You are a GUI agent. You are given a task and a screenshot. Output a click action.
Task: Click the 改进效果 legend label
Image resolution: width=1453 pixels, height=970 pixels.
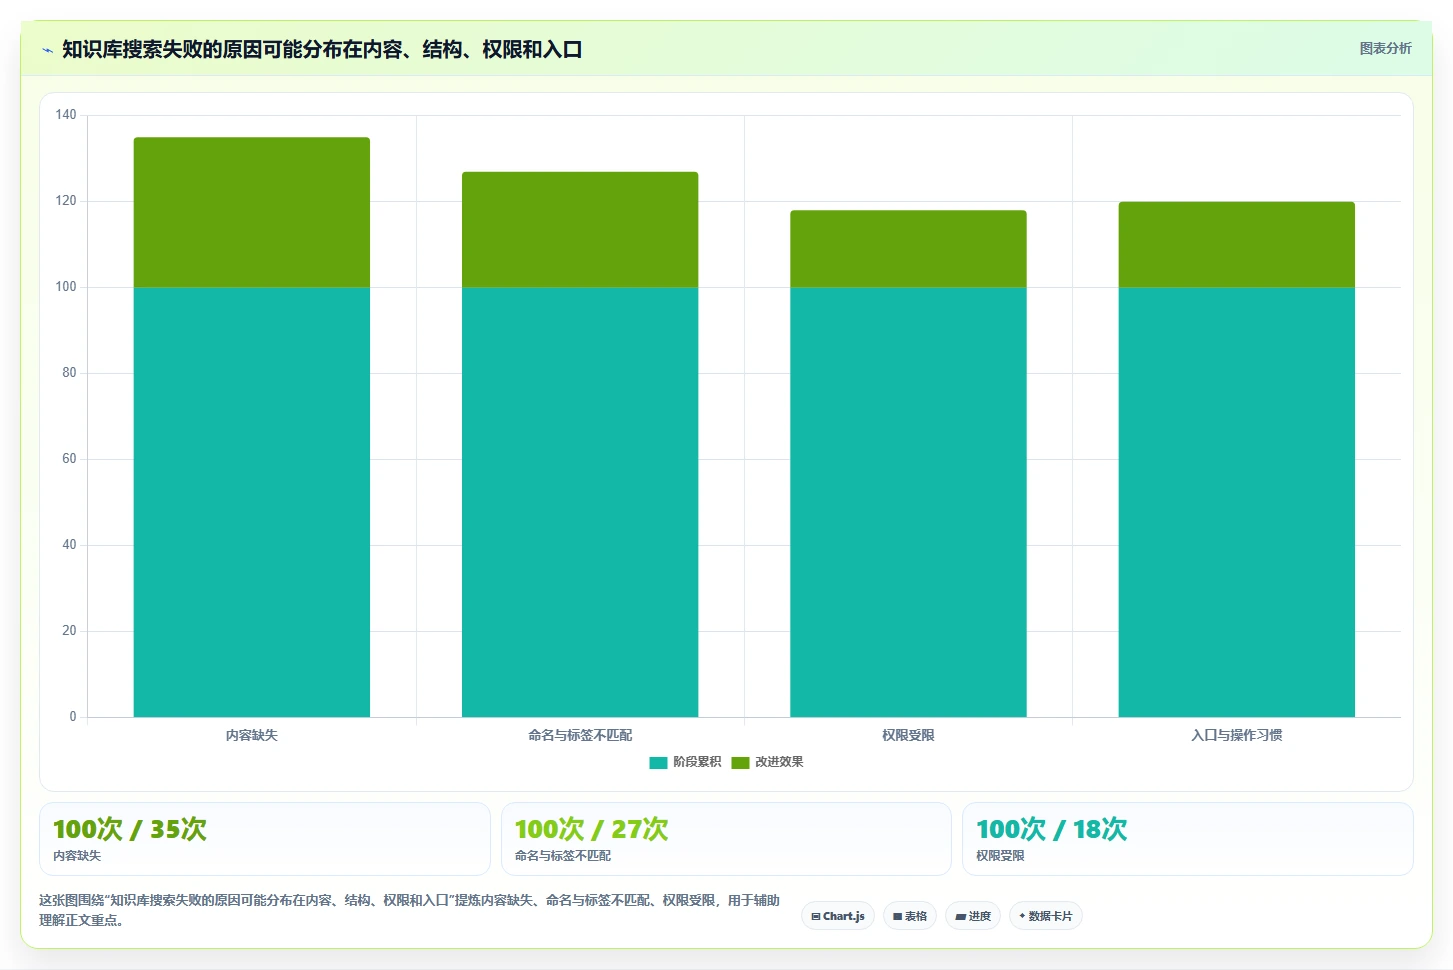click(779, 762)
